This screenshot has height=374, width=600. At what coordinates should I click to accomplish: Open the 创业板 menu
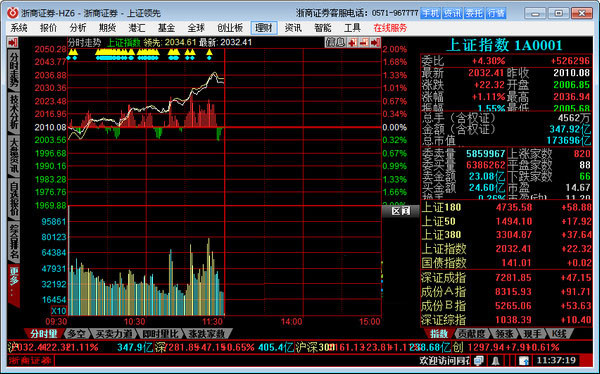pos(230,28)
